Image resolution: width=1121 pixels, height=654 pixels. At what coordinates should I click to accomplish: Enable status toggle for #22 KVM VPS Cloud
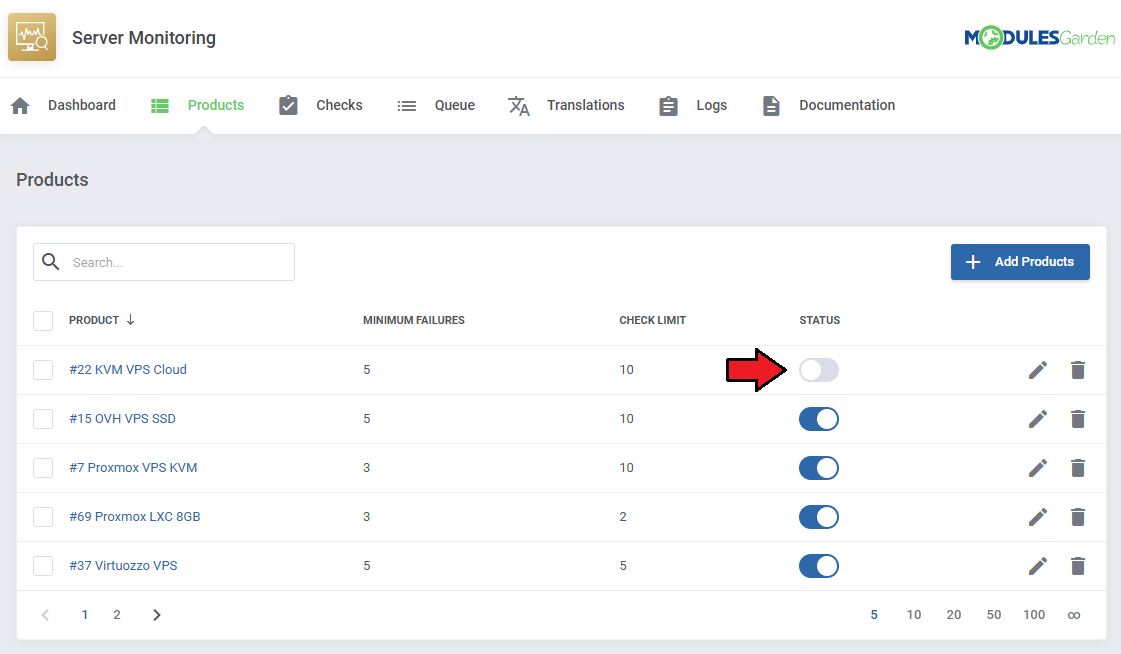[x=819, y=370]
